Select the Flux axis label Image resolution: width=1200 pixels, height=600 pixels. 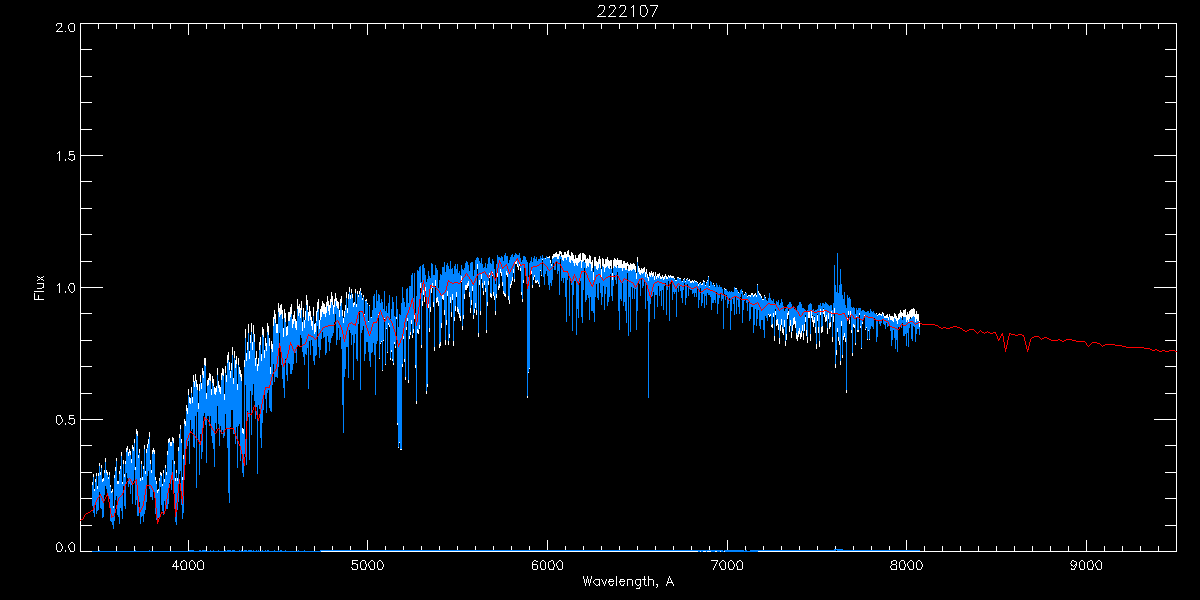point(40,288)
